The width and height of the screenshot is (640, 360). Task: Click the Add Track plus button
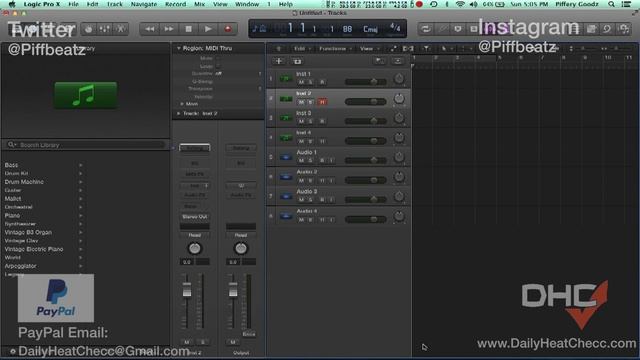279,61
